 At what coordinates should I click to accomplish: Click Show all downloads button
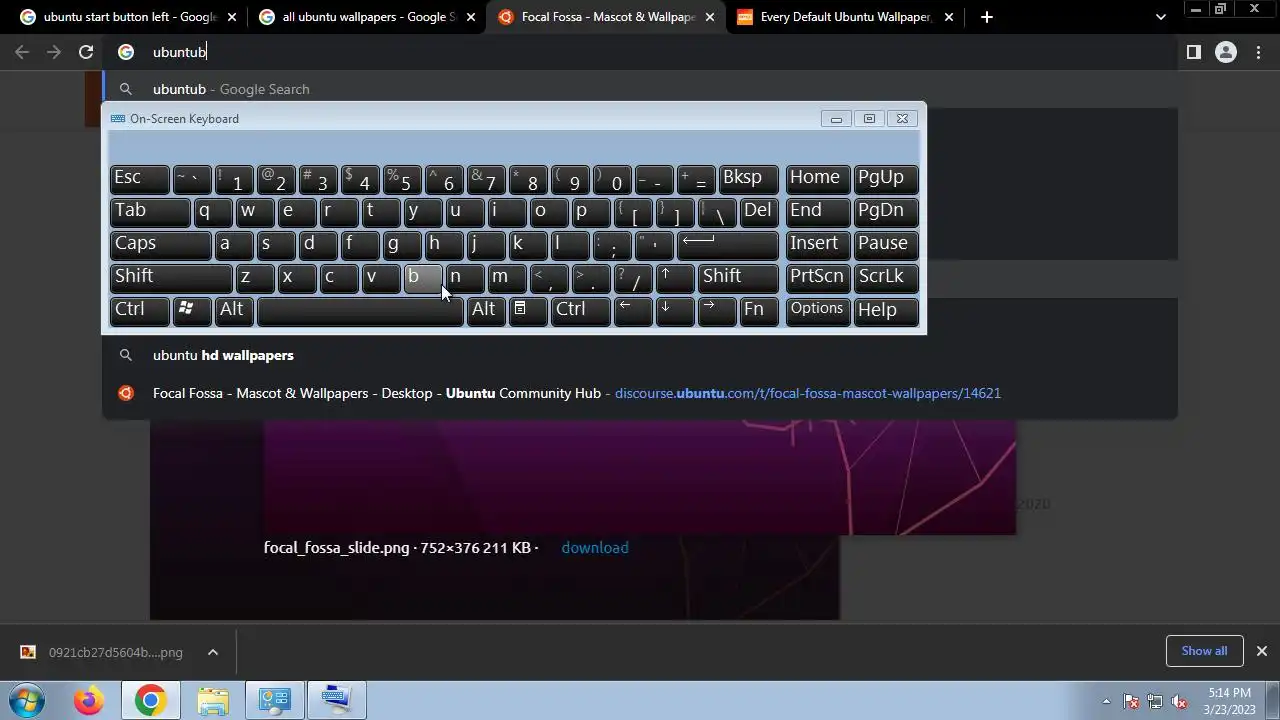click(1204, 651)
